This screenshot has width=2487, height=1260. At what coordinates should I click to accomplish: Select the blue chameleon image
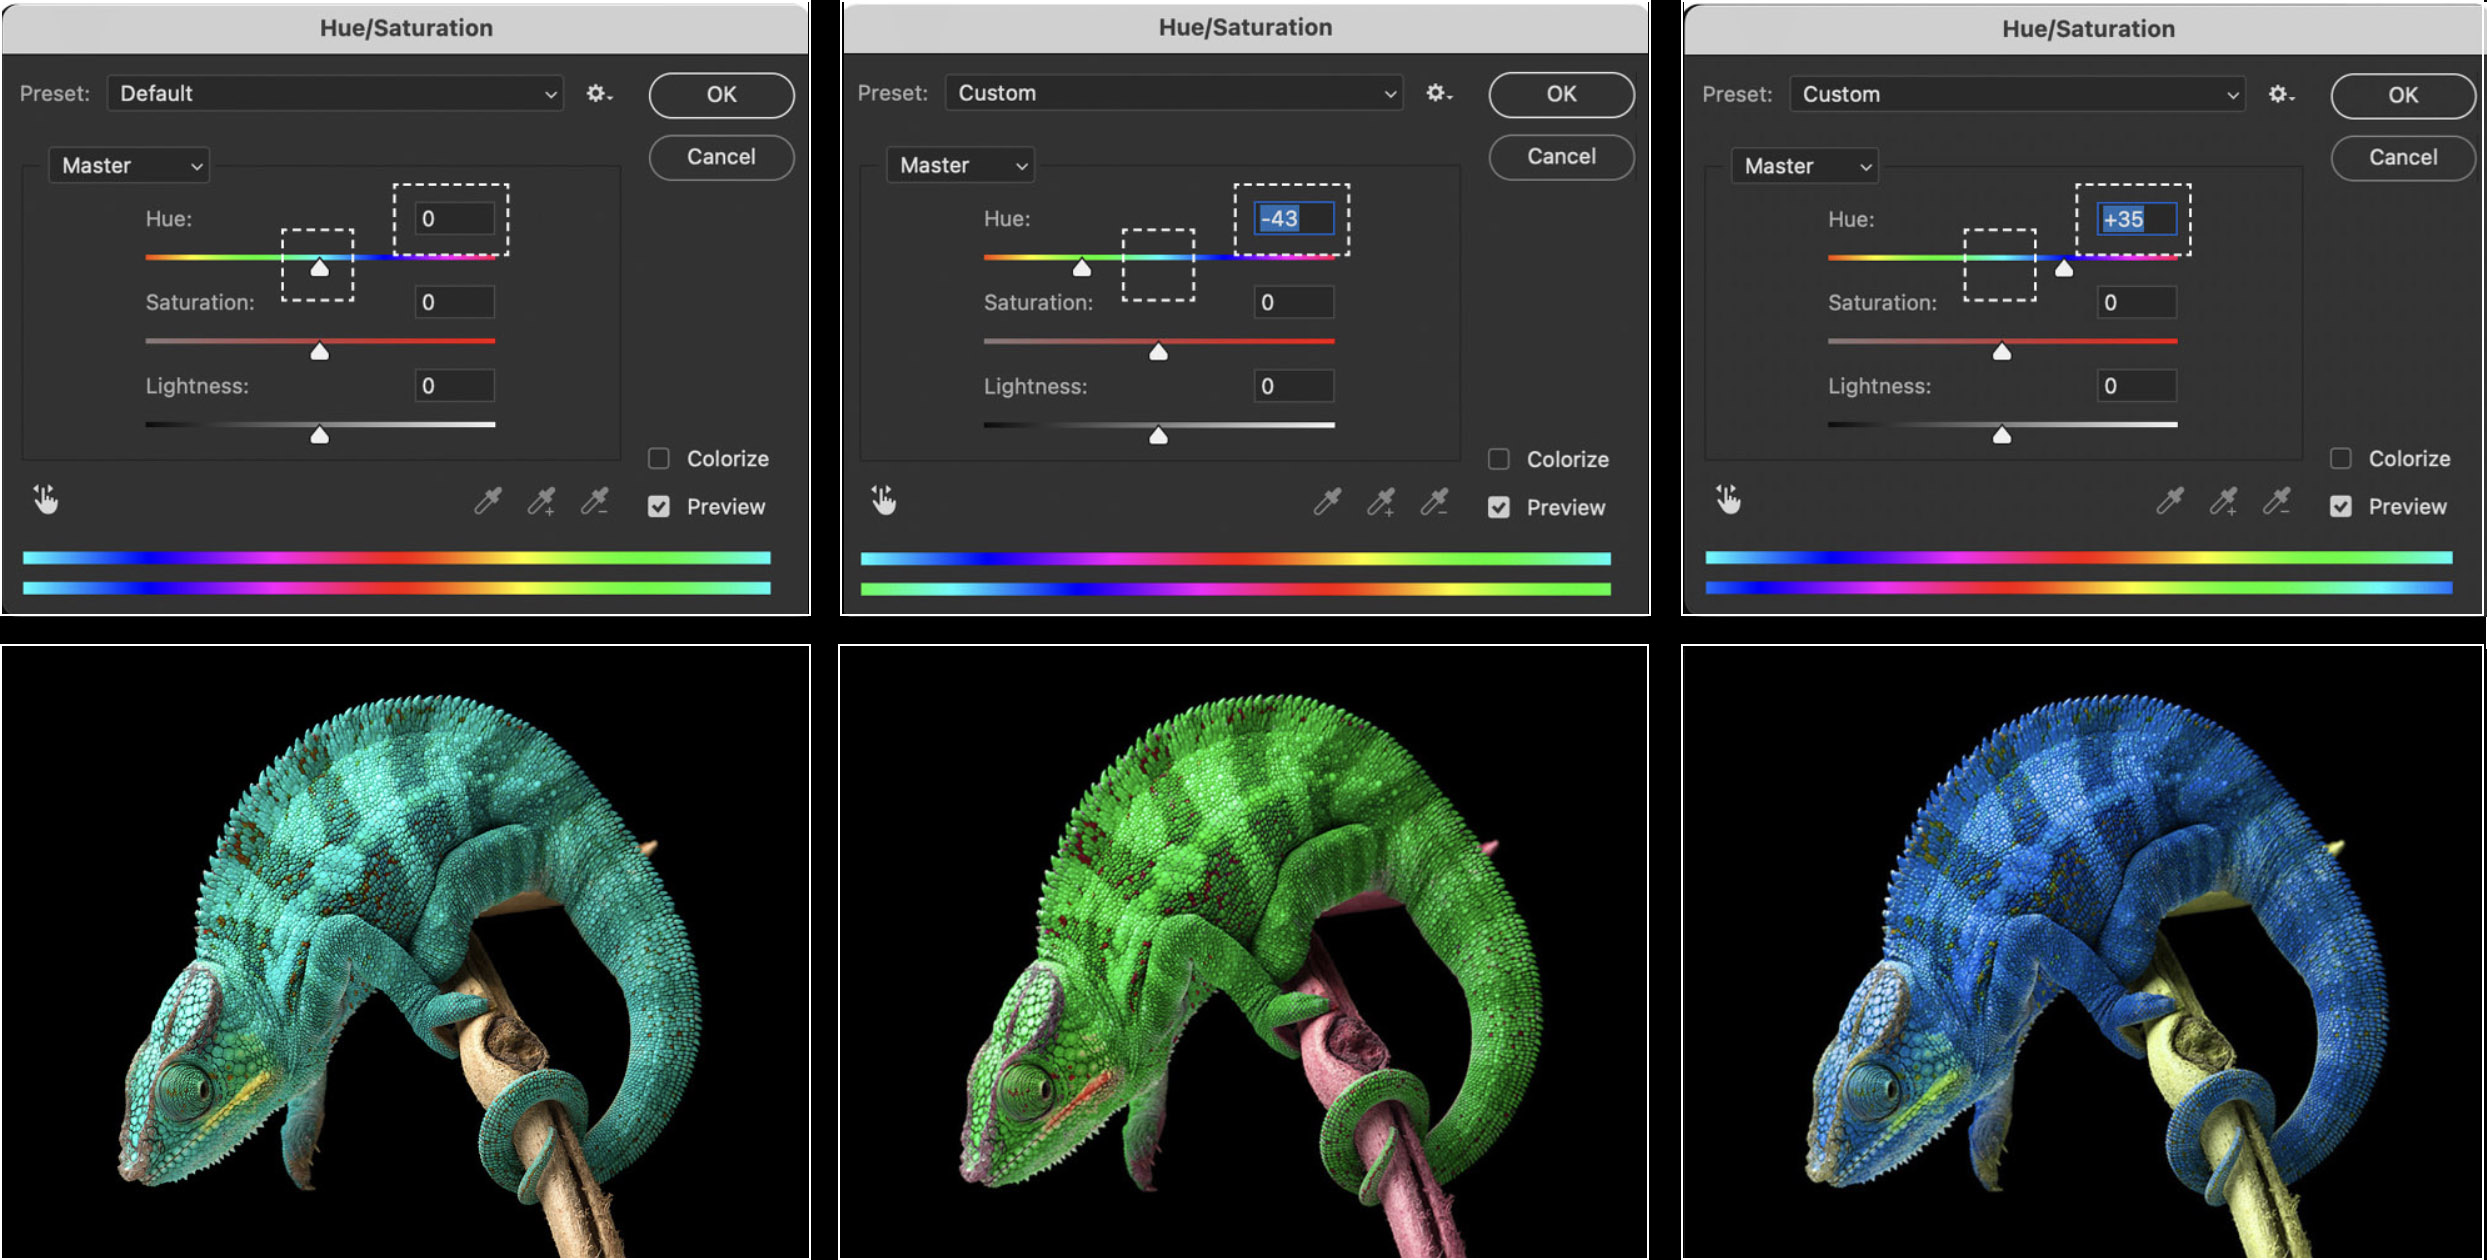pyautogui.click(x=2083, y=952)
